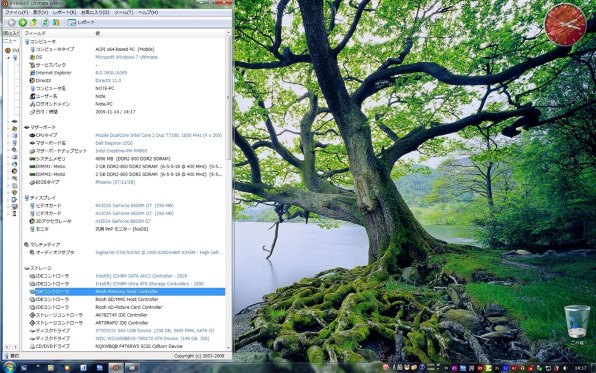
Task: Open the Dell Inspiron 1520 link
Action: [114, 143]
